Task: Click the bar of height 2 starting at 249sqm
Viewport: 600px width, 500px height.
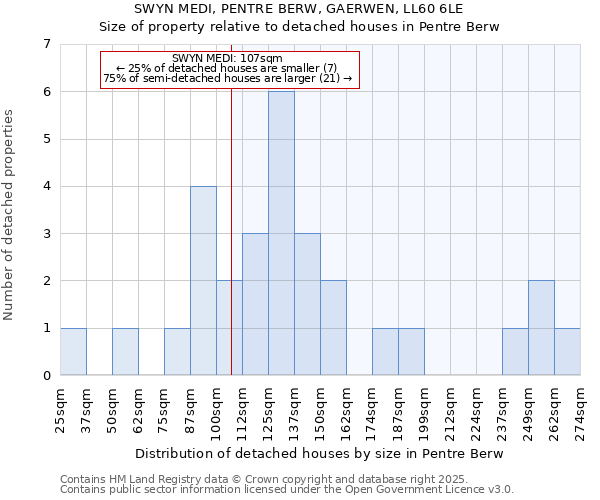Action: tap(541, 327)
